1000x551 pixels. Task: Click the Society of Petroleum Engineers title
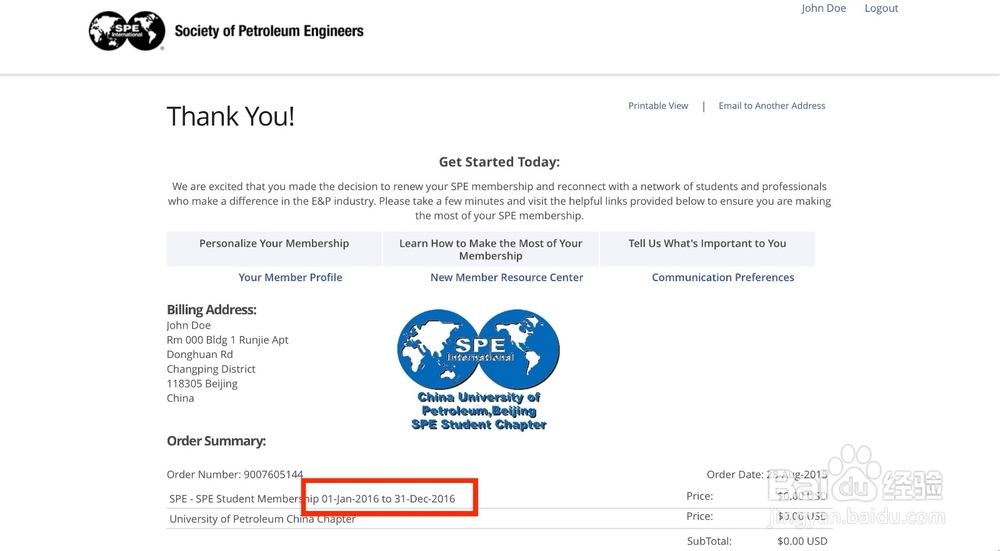(x=269, y=31)
